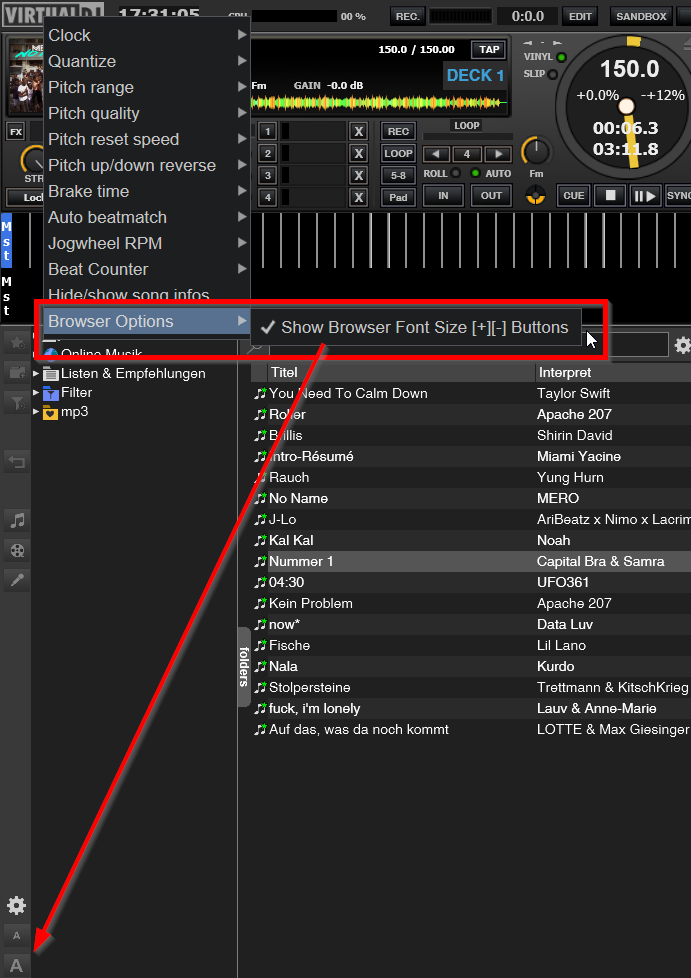Click the SANDBOX button in top bar
Image resolution: width=691 pixels, height=978 pixels.
(x=641, y=17)
